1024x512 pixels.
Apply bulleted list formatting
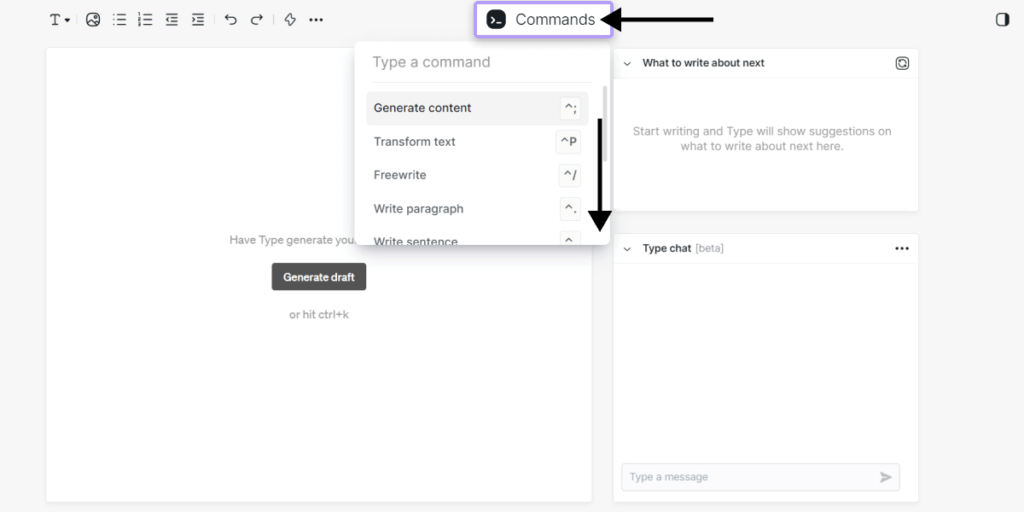pos(120,19)
